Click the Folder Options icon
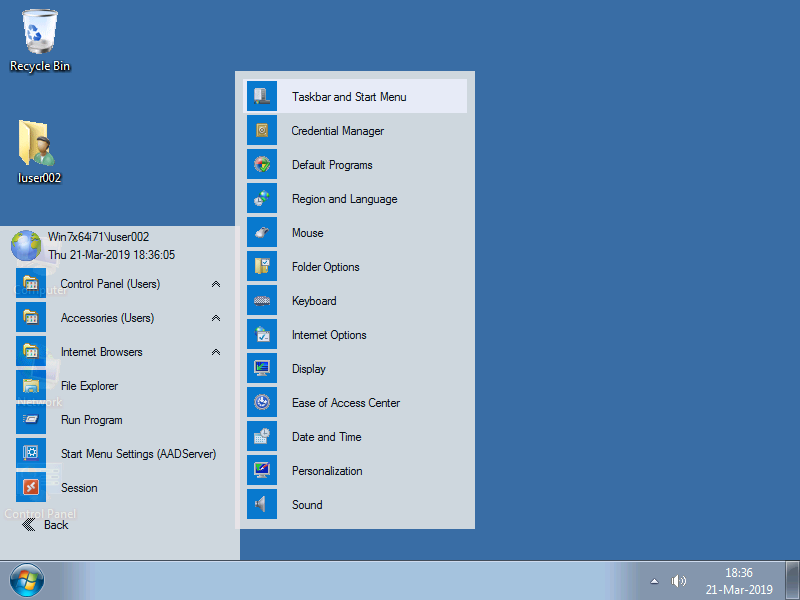 click(x=262, y=267)
